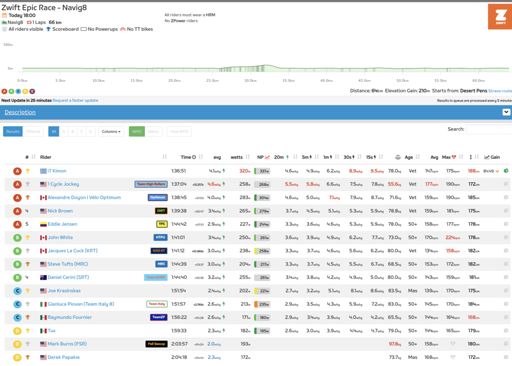Click the flag icon for Alexandre Guyon
512x366 pixels.
click(43, 198)
